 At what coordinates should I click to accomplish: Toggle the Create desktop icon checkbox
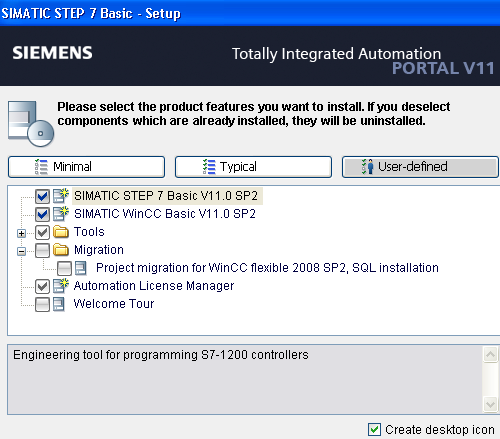(x=374, y=429)
